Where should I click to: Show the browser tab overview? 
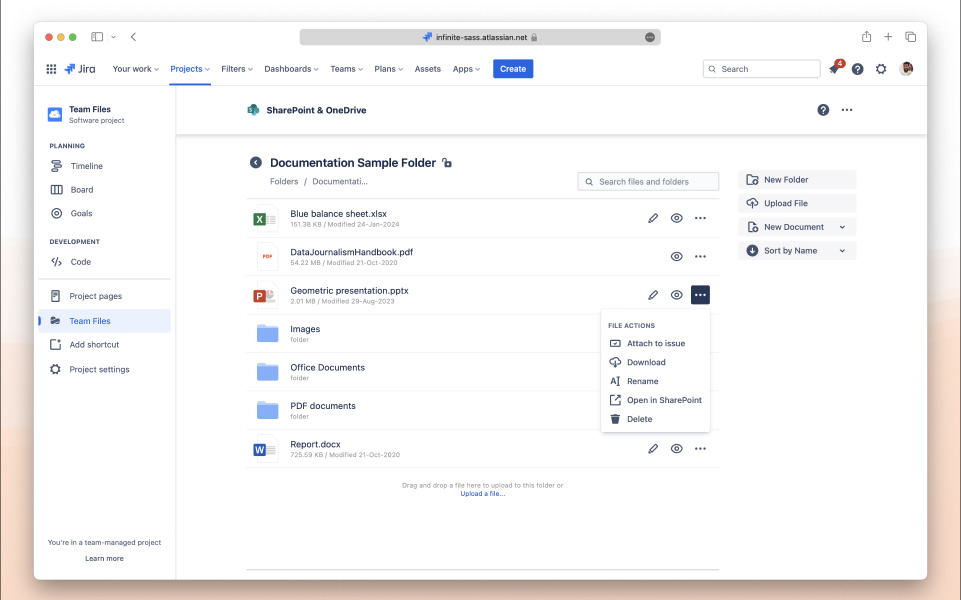coord(910,37)
